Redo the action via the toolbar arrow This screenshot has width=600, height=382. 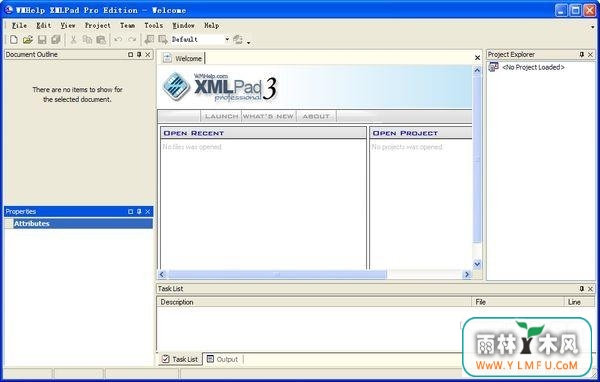[x=132, y=39]
